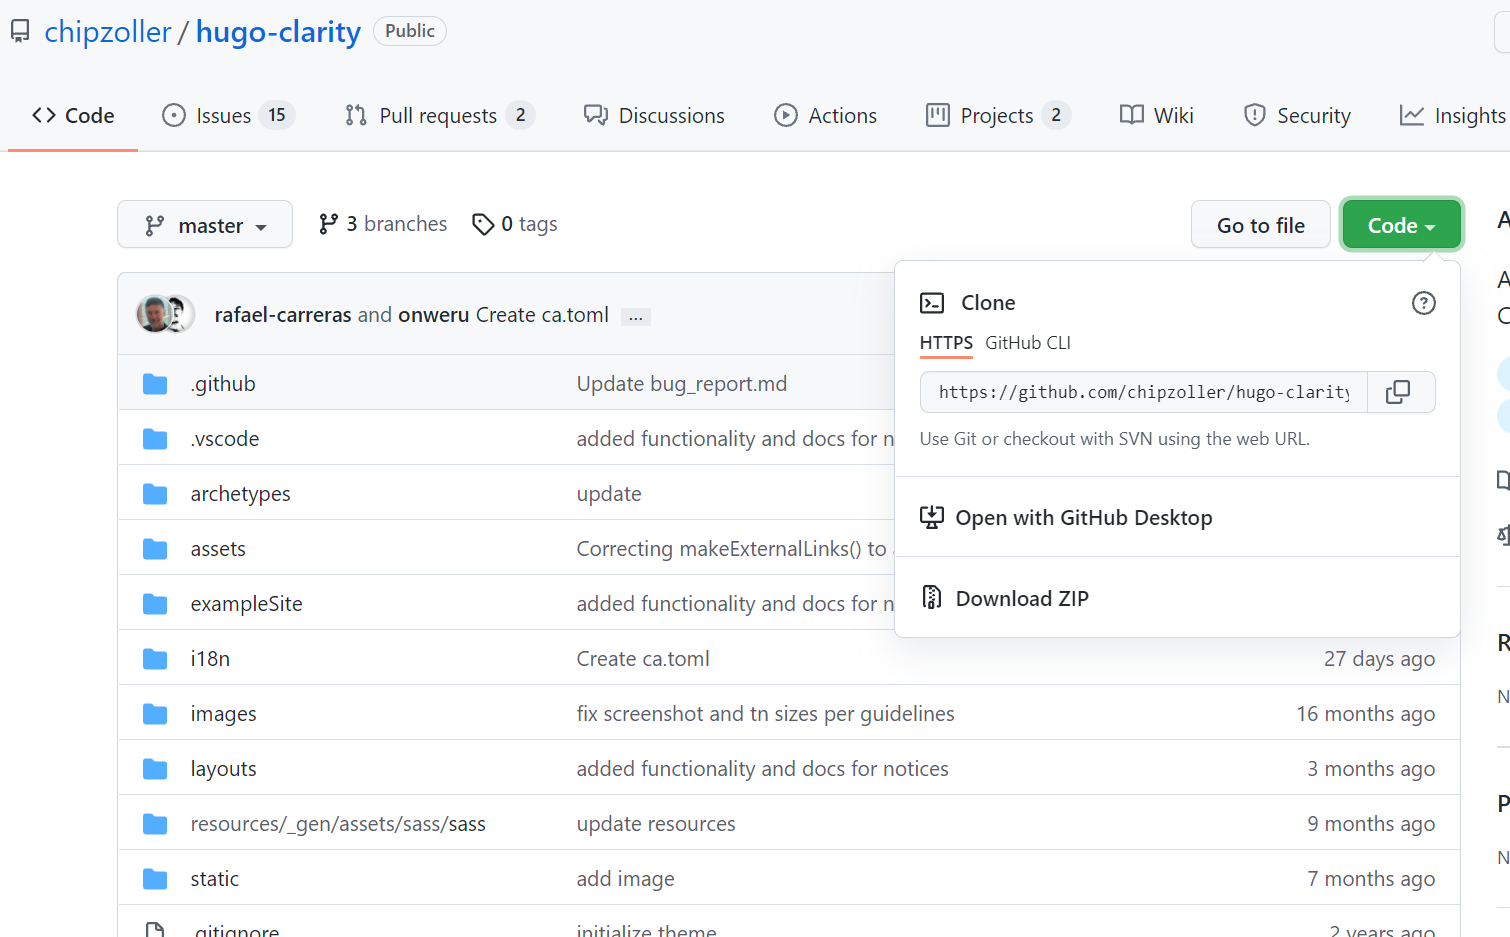Open the .github folder icon
1510x937 pixels.
[155, 384]
